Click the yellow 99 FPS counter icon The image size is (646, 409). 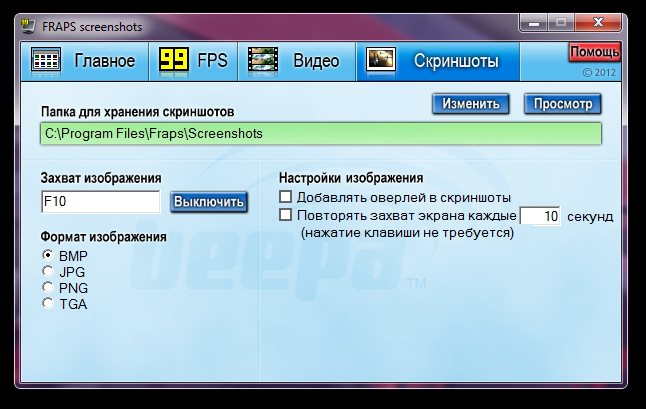coord(174,61)
